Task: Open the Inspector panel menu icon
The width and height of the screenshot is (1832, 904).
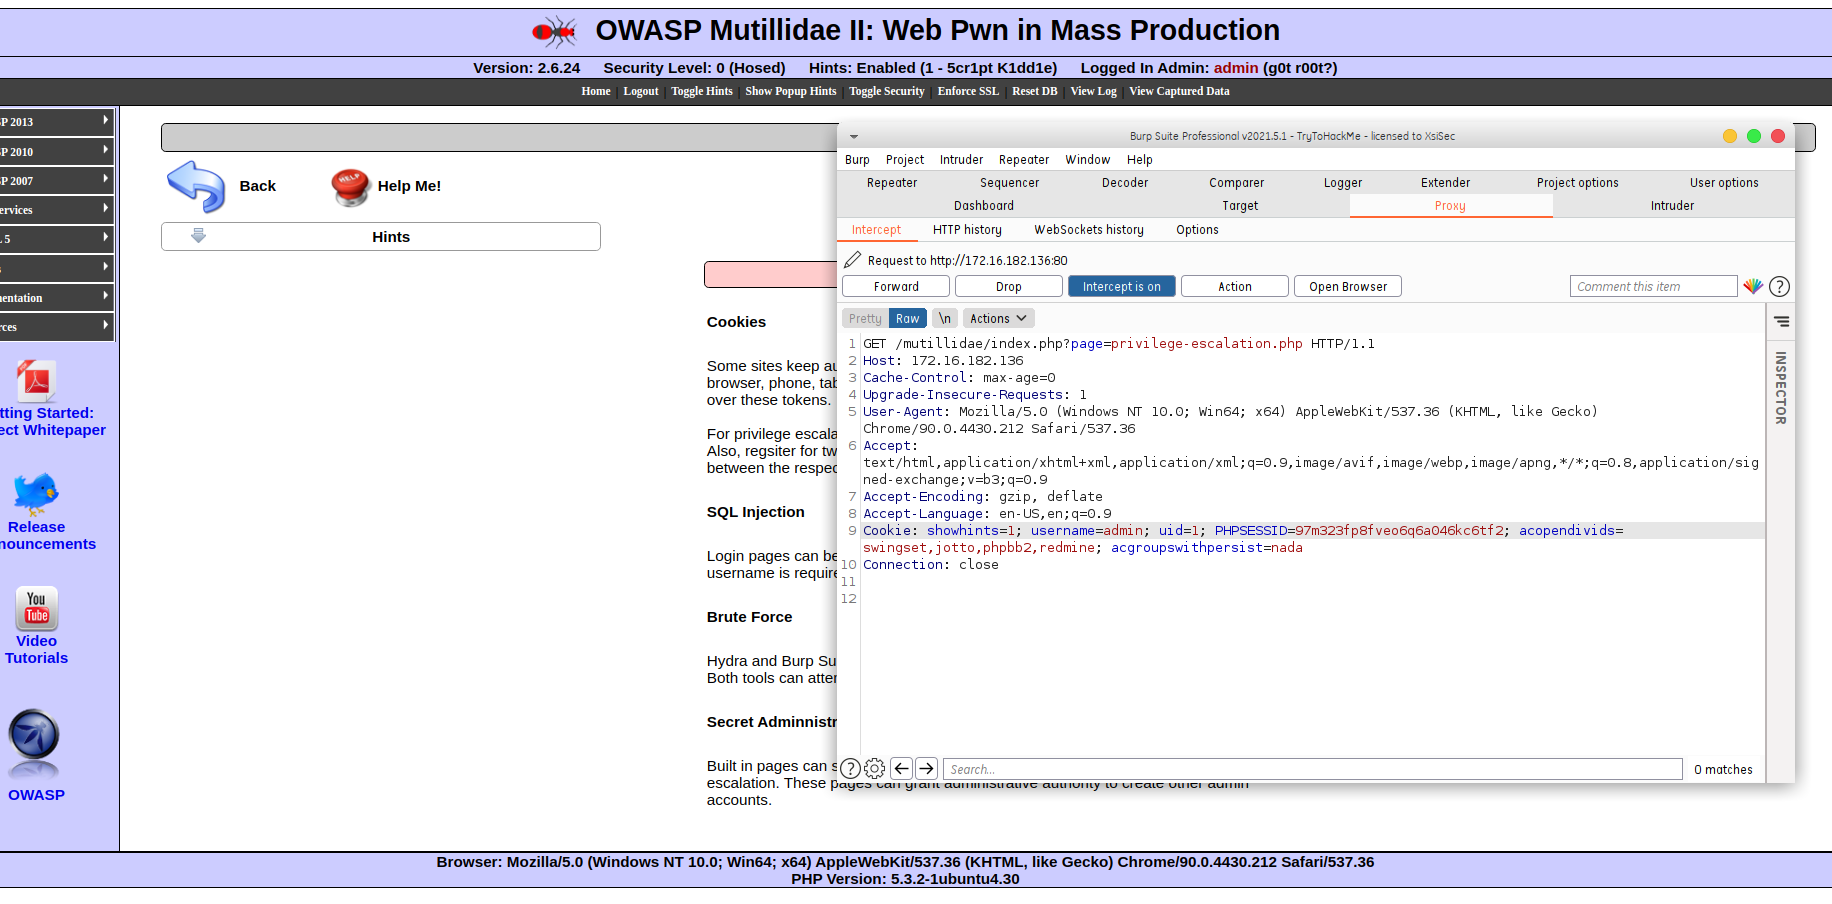Action: pyautogui.click(x=1782, y=321)
